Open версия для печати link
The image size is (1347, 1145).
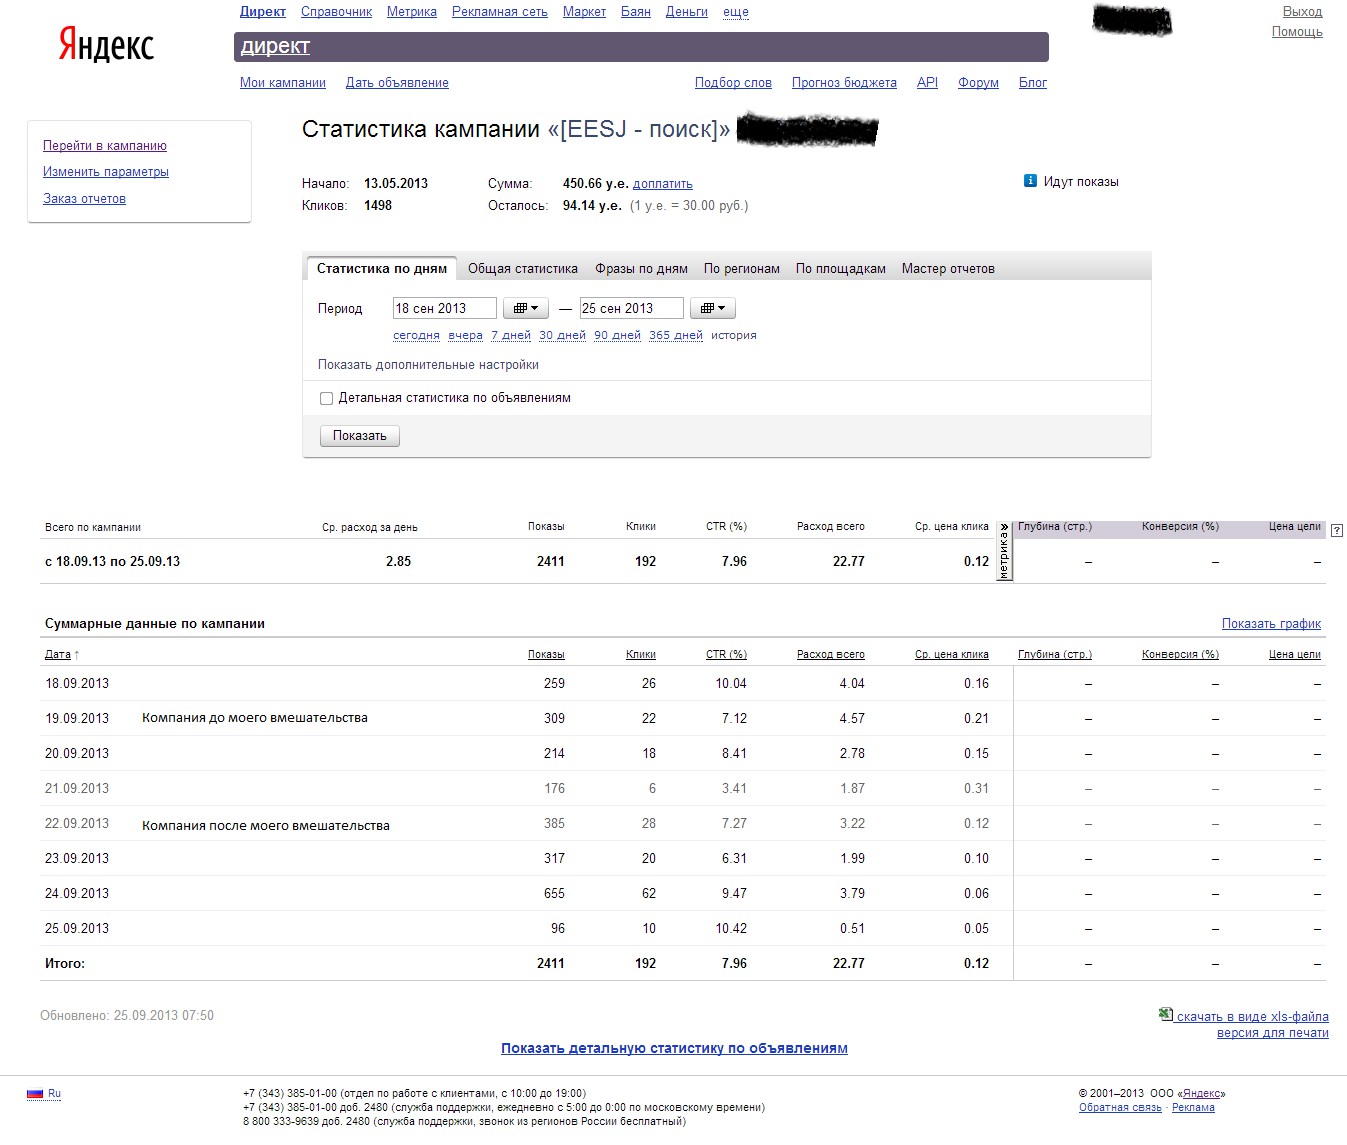[1273, 1033]
